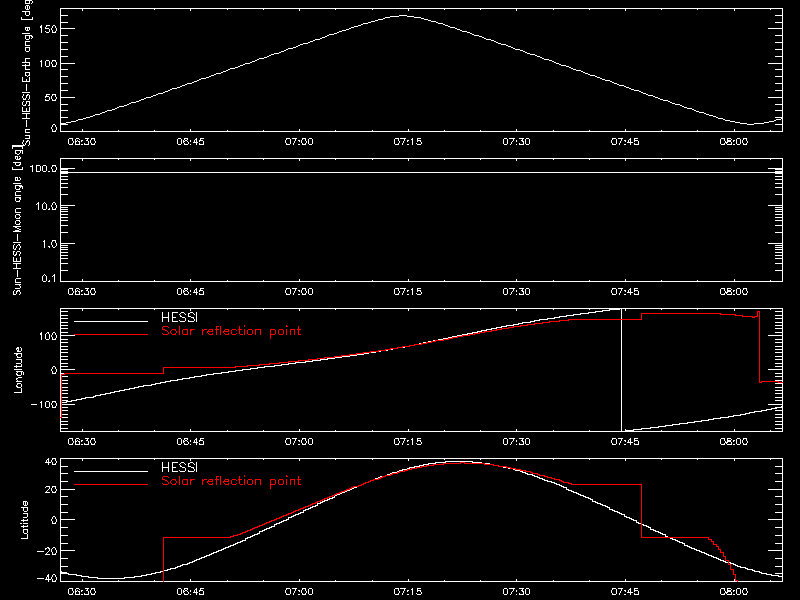Image resolution: width=800 pixels, height=600 pixels.
Task: Click 07:00 time label of Moon angle plot
Action: click(x=299, y=291)
